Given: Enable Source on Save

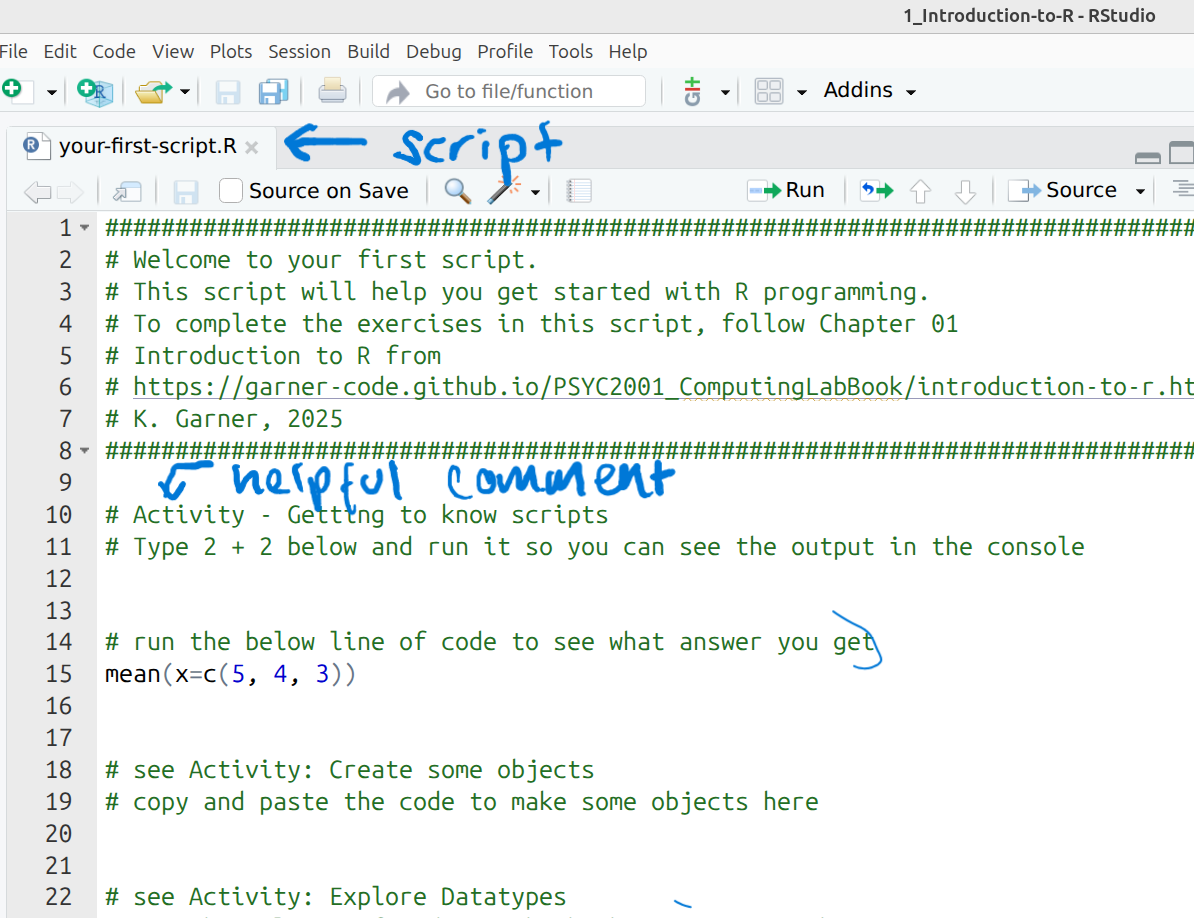Looking at the screenshot, I should coord(230,190).
